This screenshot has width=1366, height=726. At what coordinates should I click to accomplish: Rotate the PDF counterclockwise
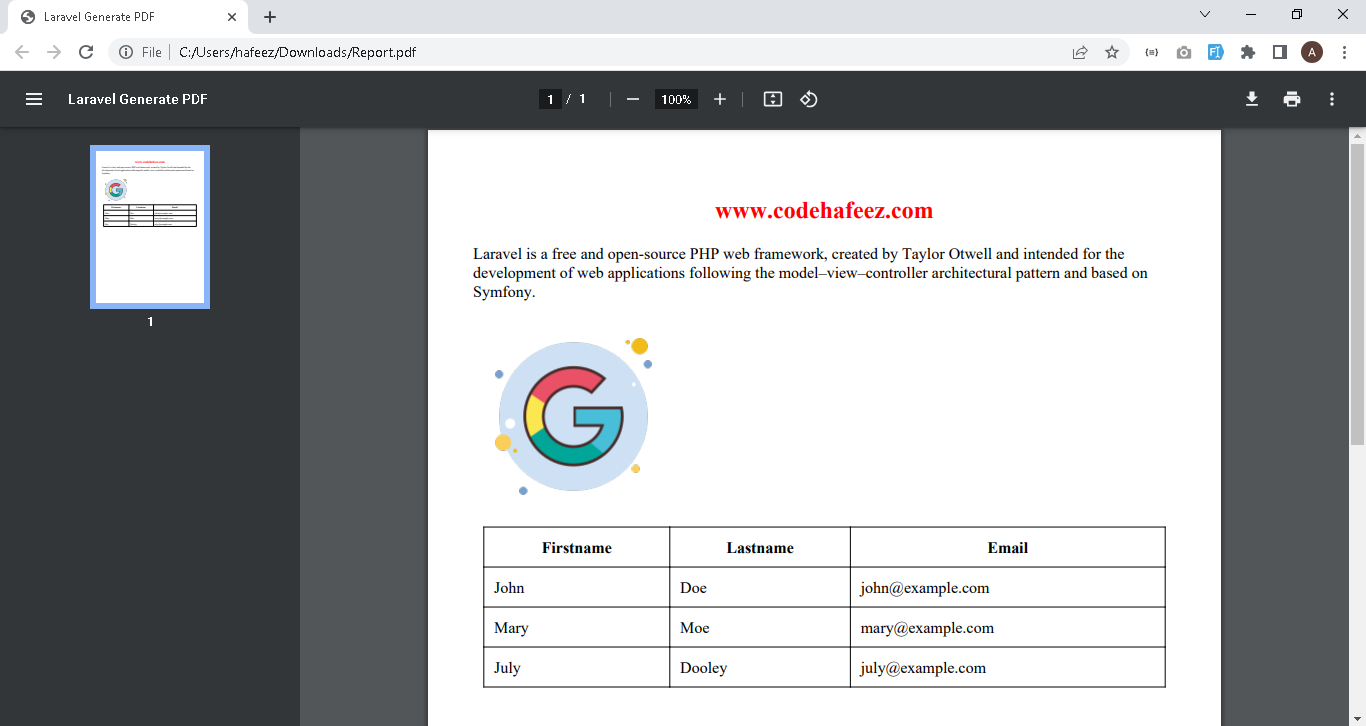click(x=809, y=99)
